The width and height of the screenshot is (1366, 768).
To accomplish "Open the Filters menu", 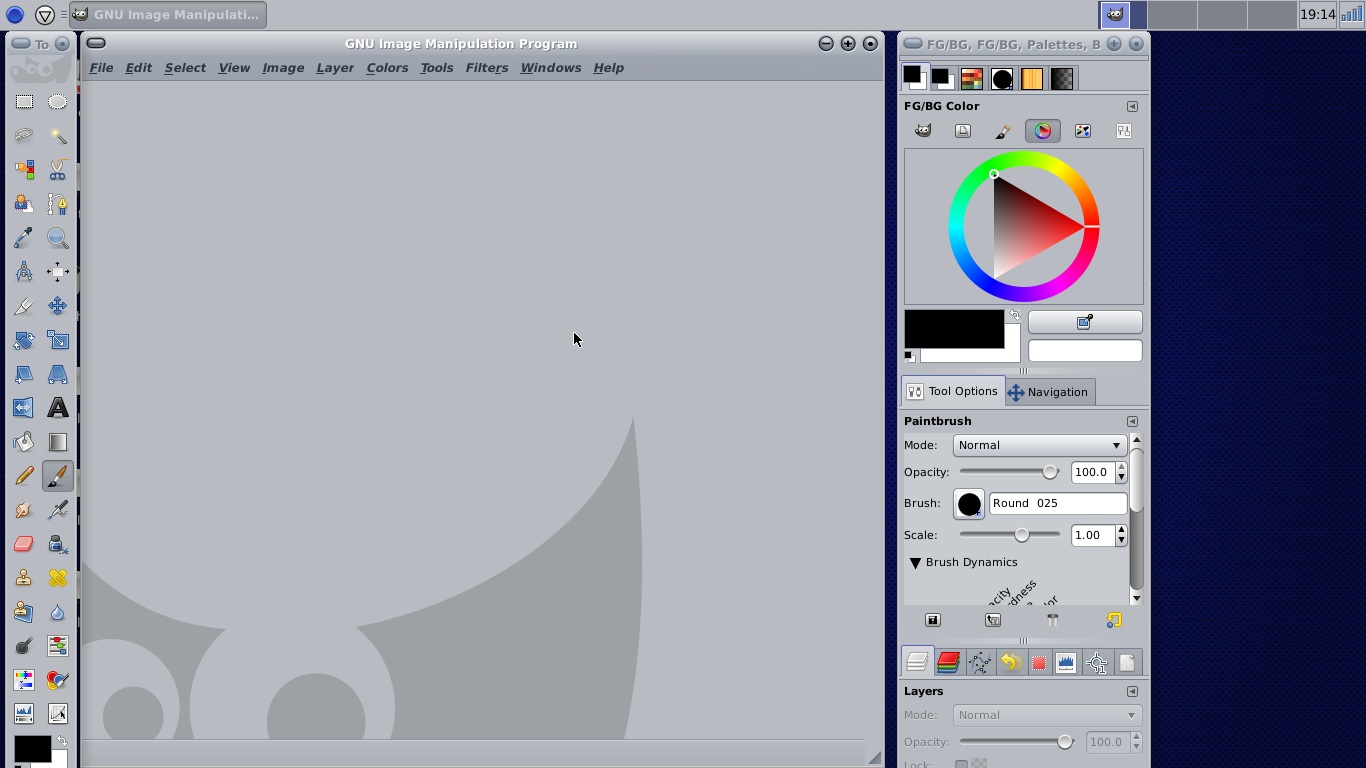I will click(x=487, y=68).
